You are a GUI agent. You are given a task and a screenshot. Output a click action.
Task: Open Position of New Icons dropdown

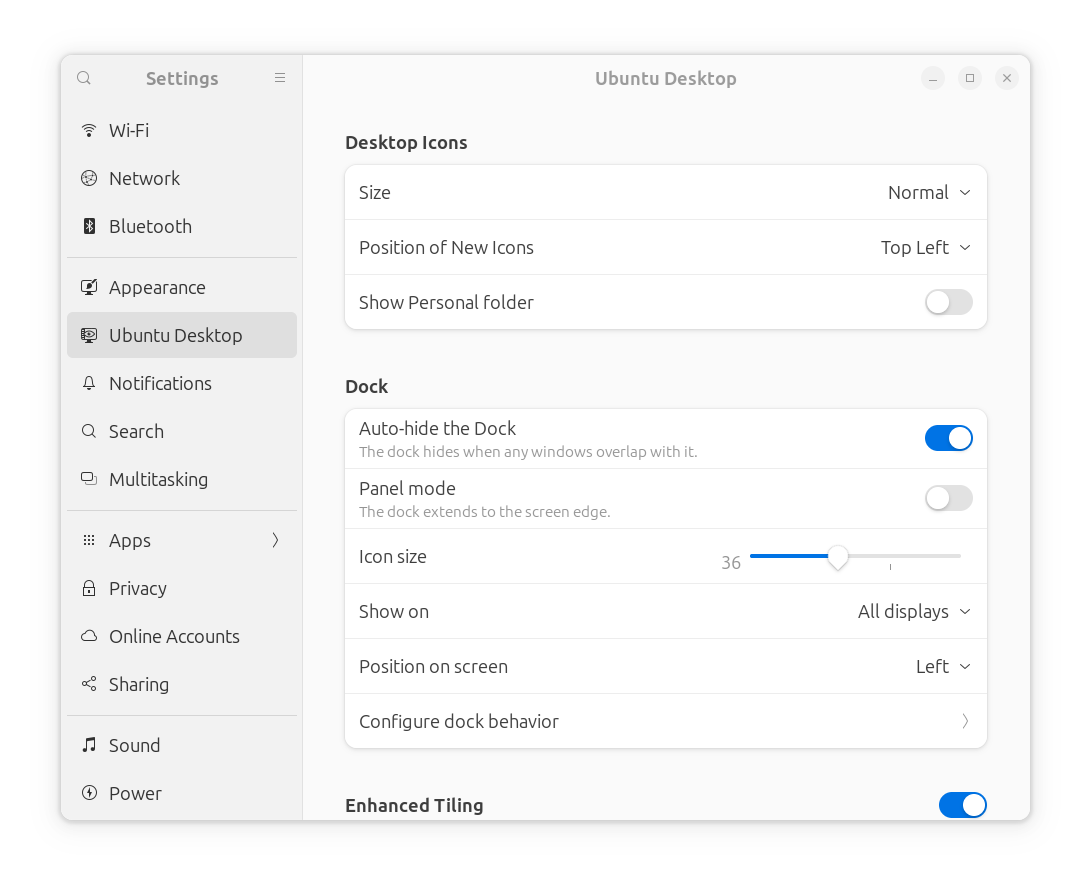coord(925,248)
